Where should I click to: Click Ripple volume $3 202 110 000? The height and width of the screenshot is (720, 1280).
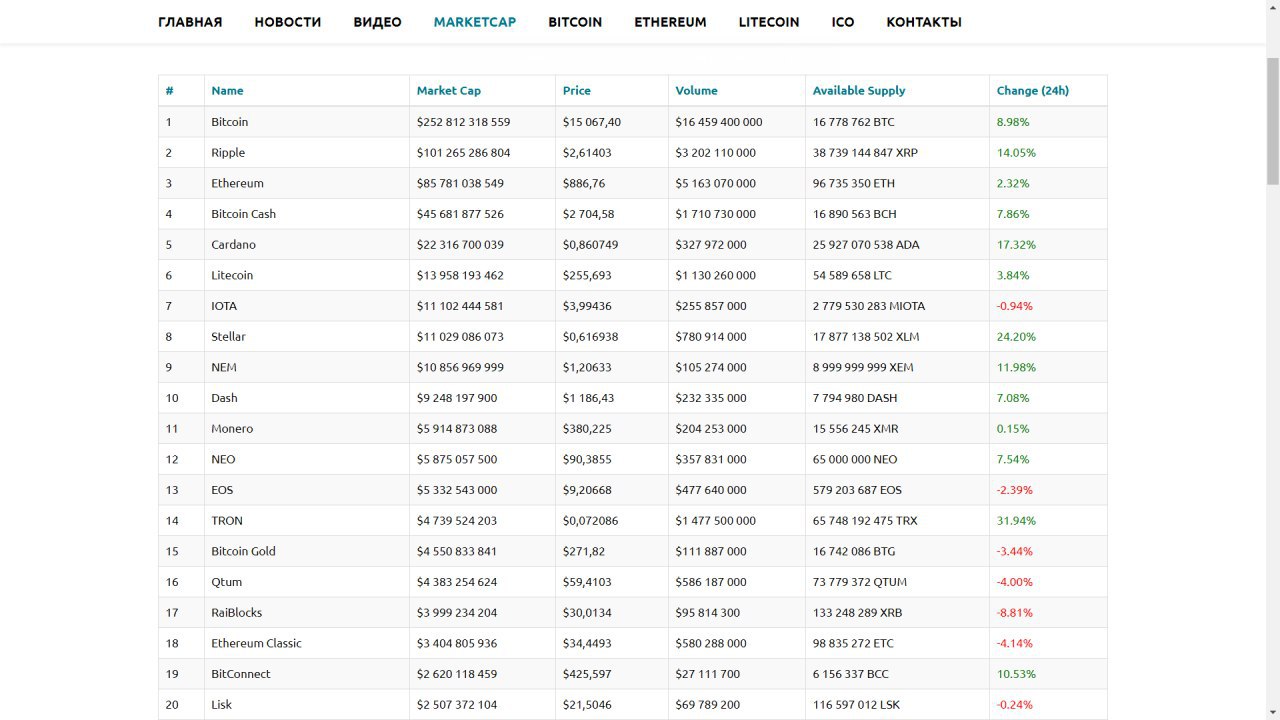[x=716, y=153]
